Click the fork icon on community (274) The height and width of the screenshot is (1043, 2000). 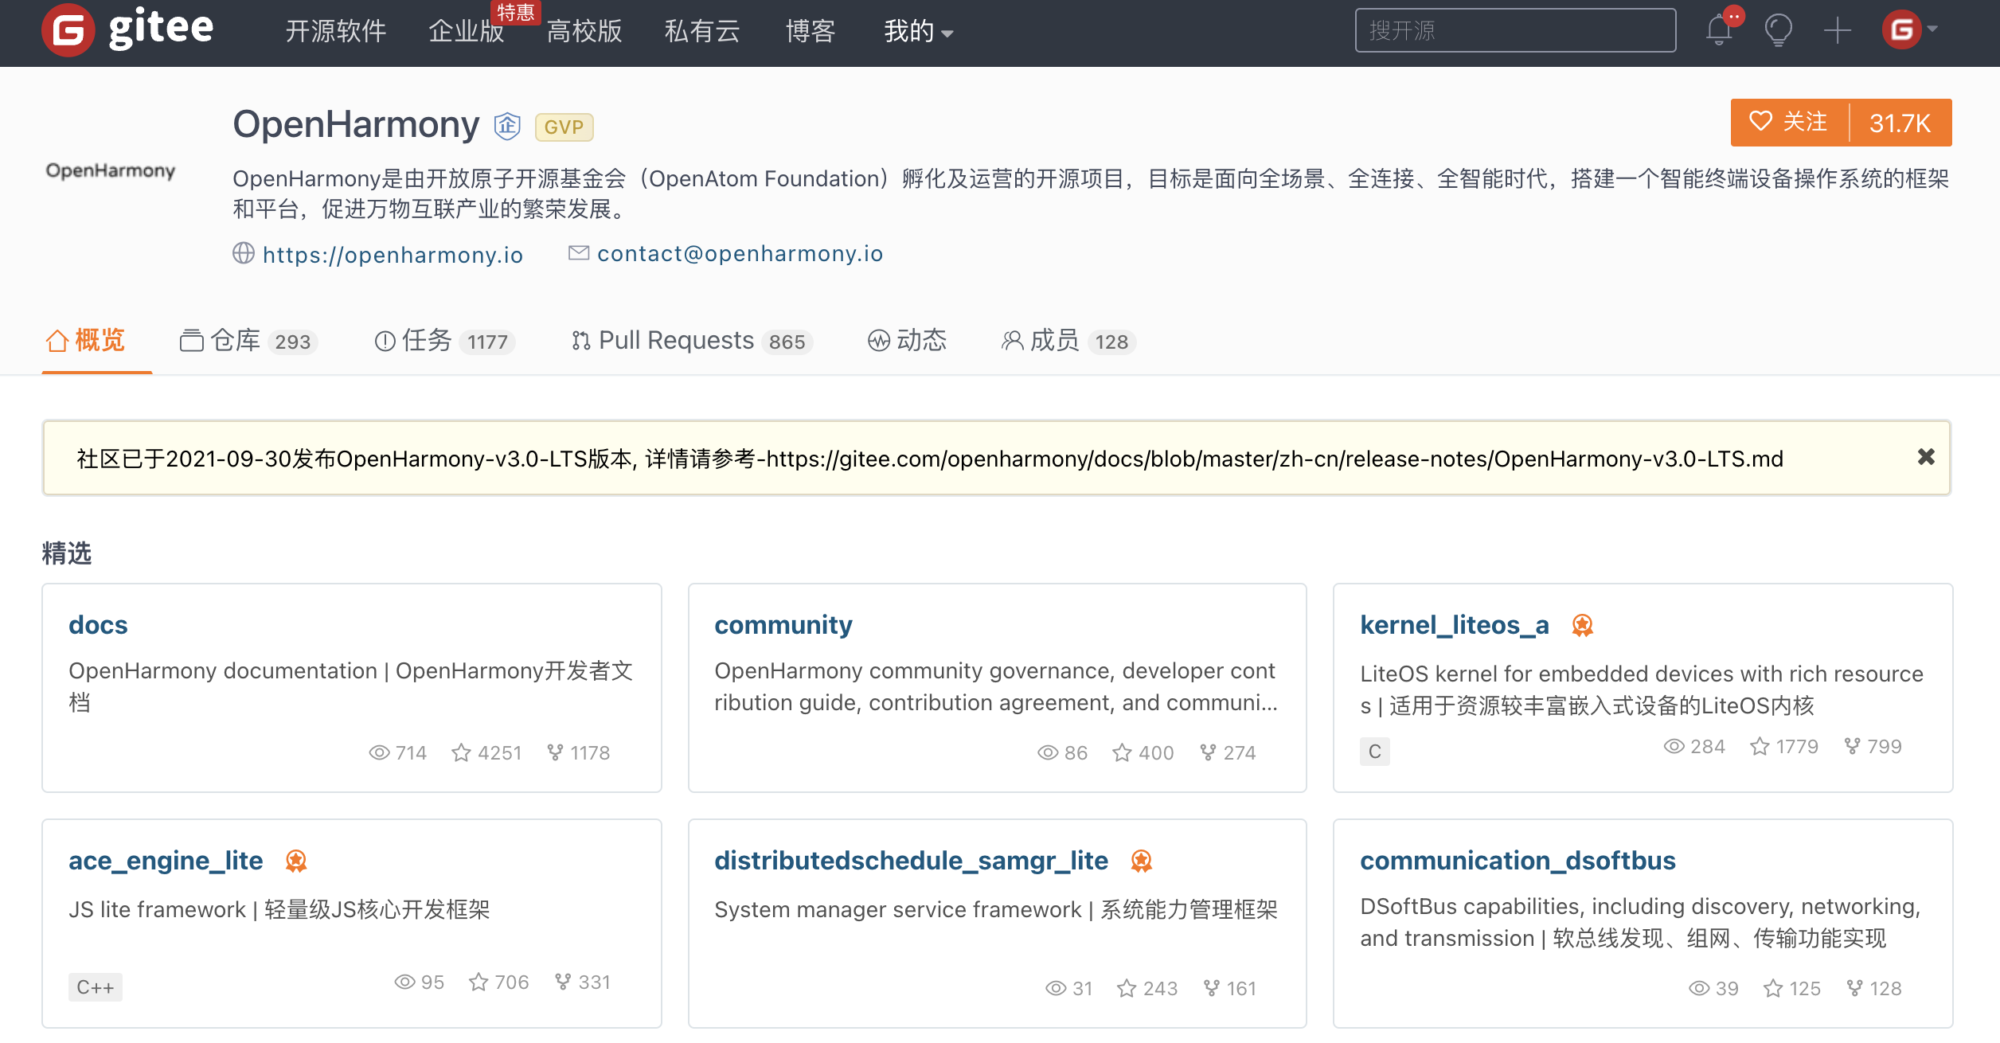[1208, 753]
